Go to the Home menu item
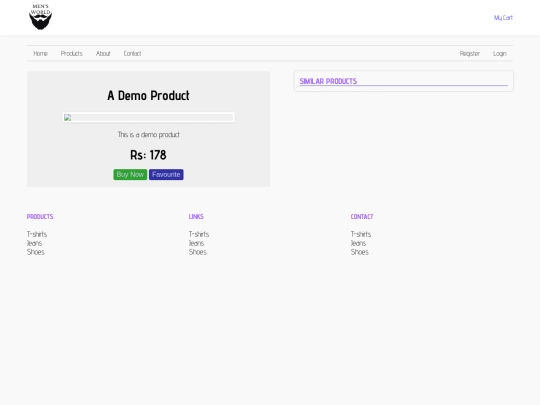The height and width of the screenshot is (405, 540). coord(40,53)
